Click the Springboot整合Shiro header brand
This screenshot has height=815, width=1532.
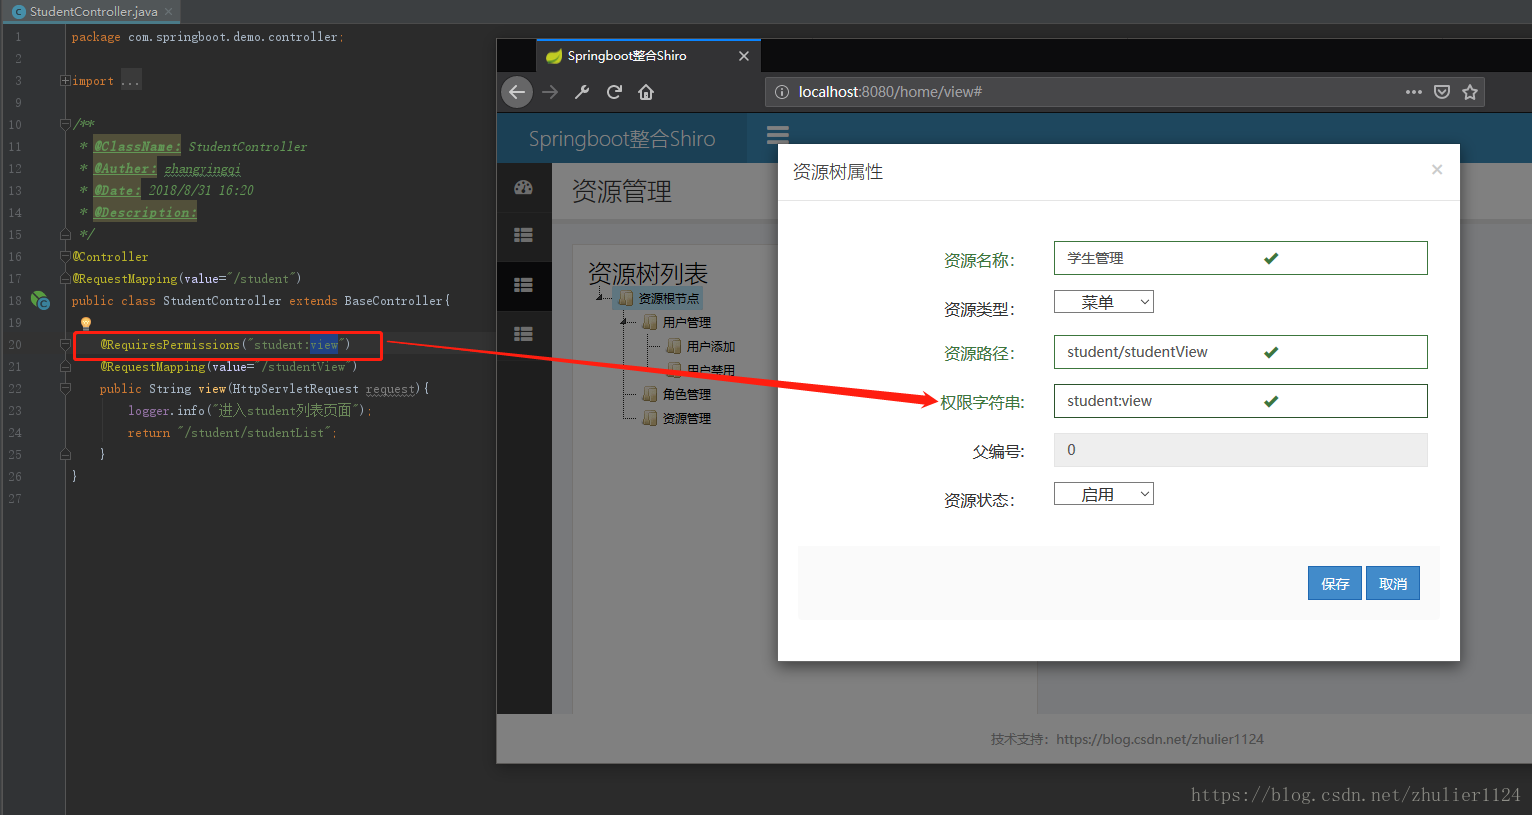tap(622, 139)
